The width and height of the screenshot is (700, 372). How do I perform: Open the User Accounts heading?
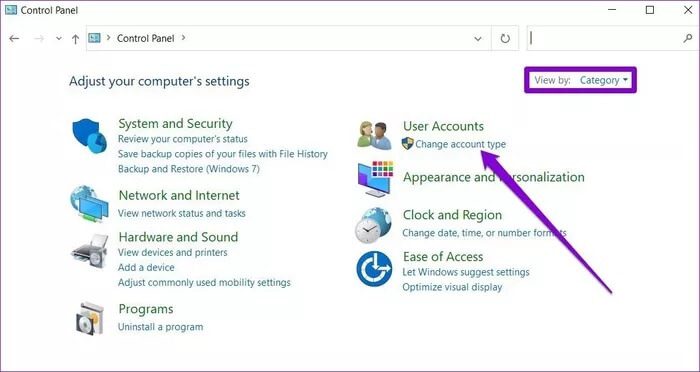pyautogui.click(x=443, y=126)
